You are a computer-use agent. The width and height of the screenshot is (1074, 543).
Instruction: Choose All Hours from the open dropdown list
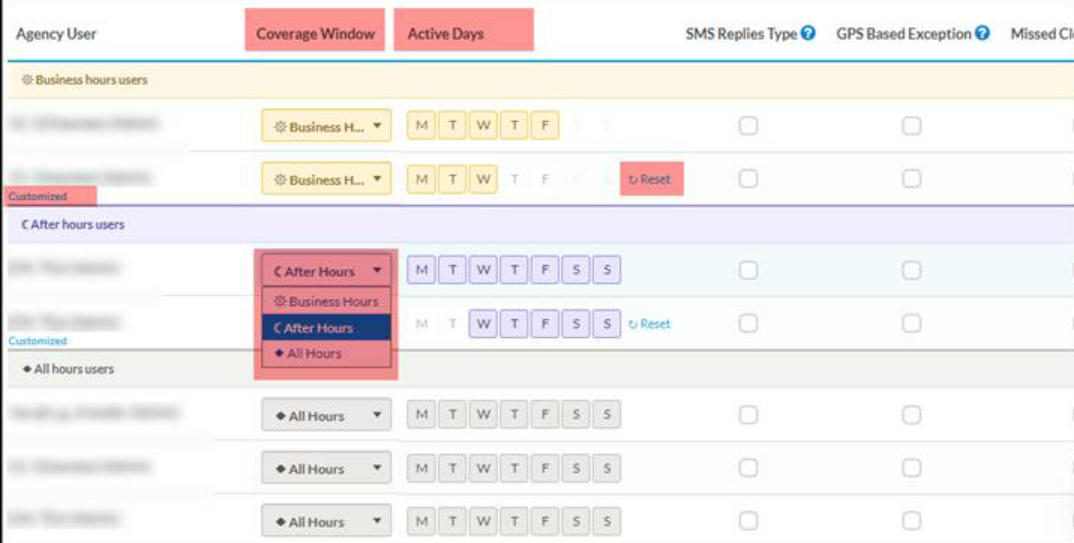[326, 353]
